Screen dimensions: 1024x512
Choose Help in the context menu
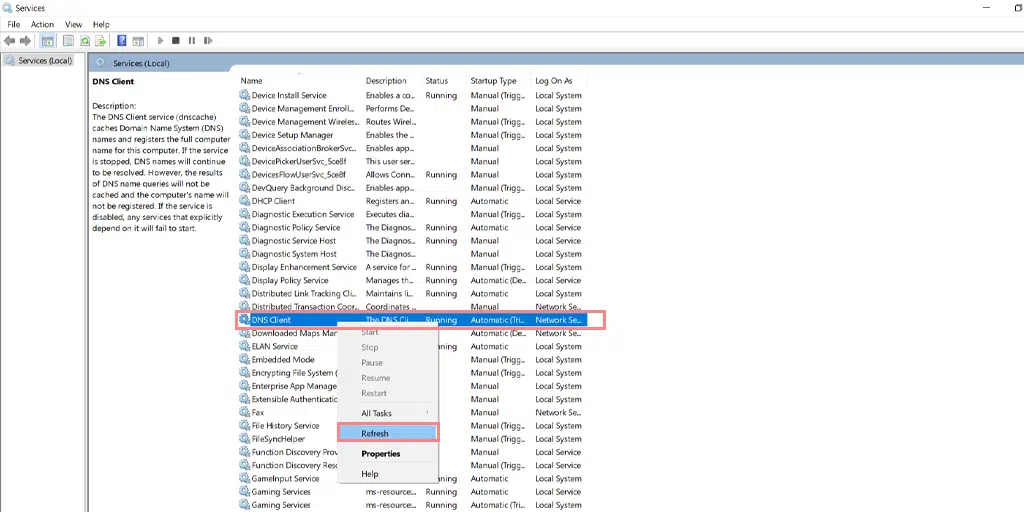click(x=388, y=473)
